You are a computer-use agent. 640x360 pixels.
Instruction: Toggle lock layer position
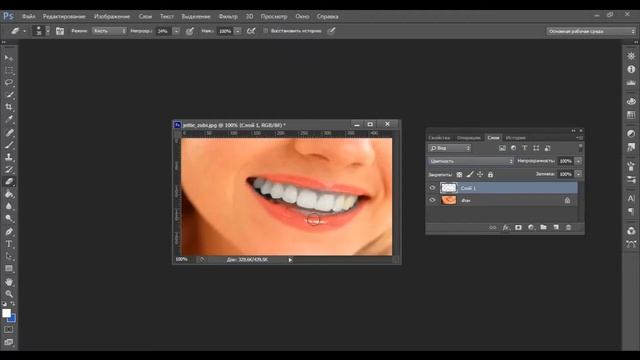[x=480, y=175]
